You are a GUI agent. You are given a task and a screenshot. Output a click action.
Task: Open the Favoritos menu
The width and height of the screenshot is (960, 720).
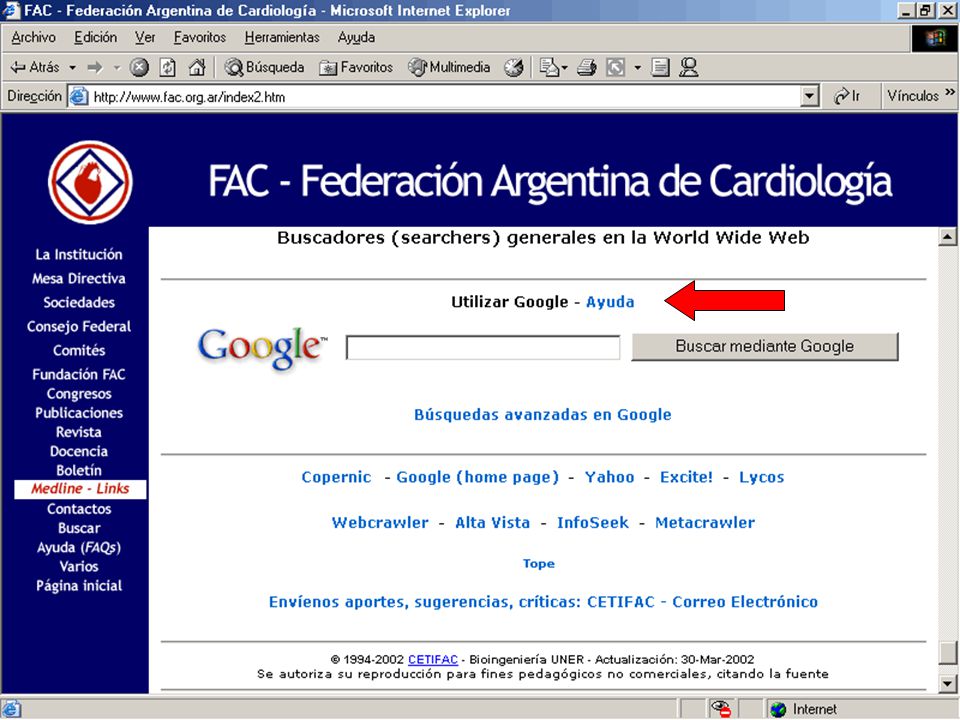[x=200, y=37]
